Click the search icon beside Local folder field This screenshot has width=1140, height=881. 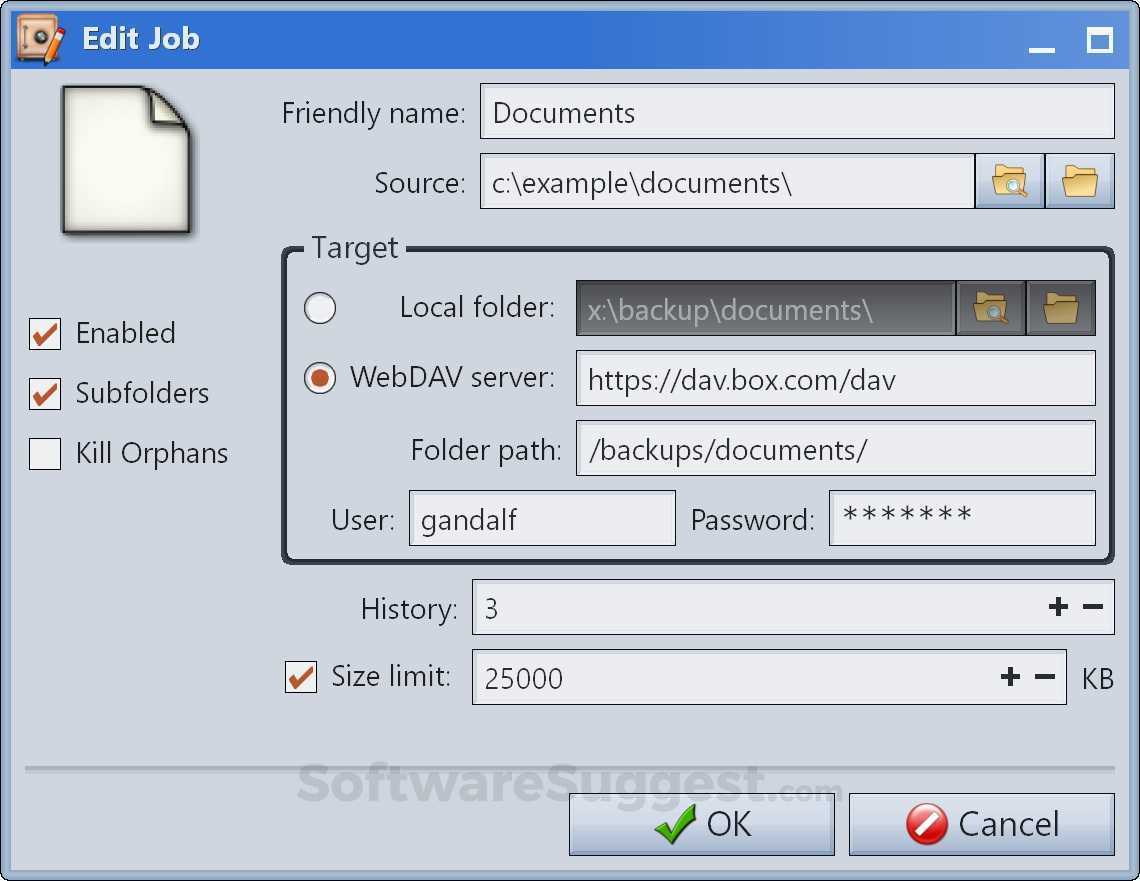[990, 308]
